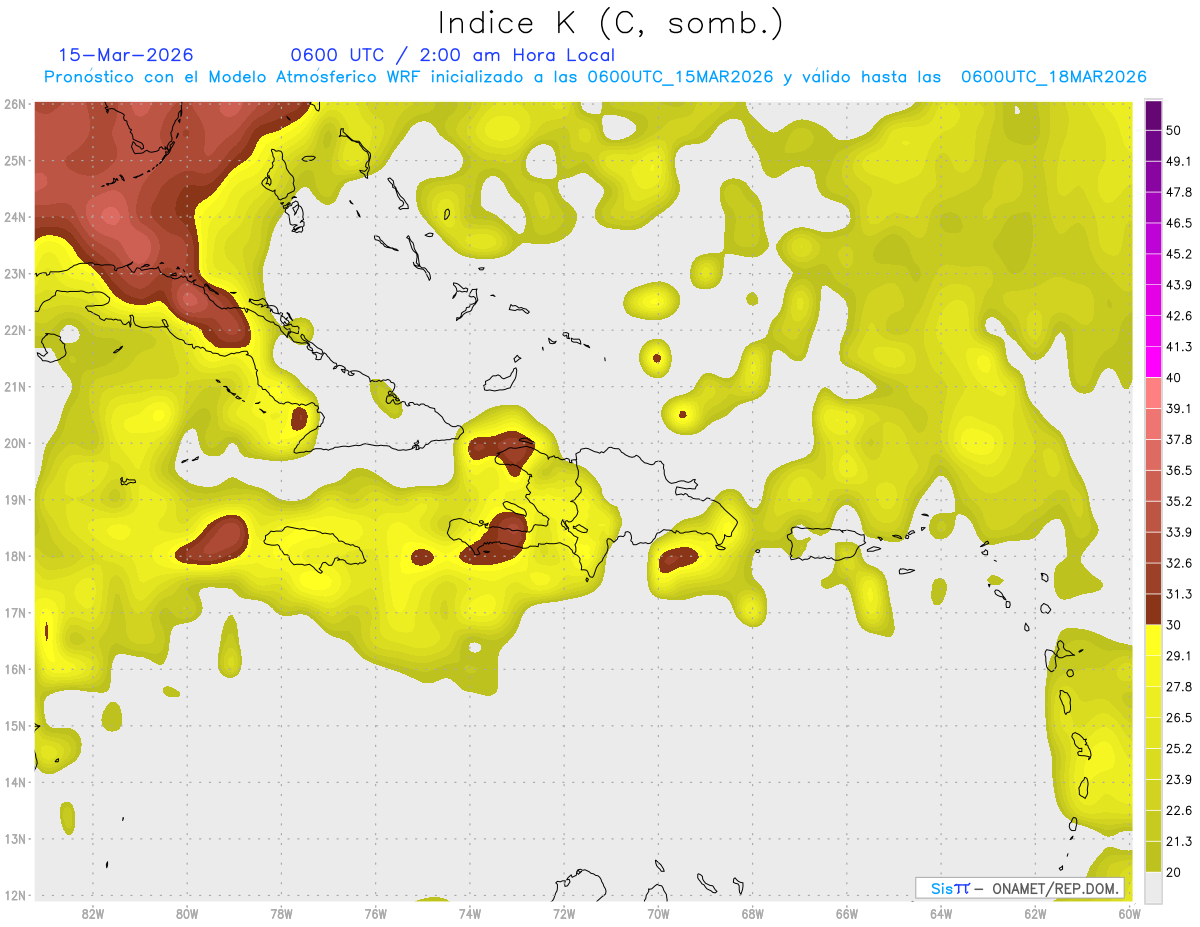Click the colorbar value "26.5"
This screenshot has height=927, width=1200.
pyautogui.click(x=1179, y=717)
